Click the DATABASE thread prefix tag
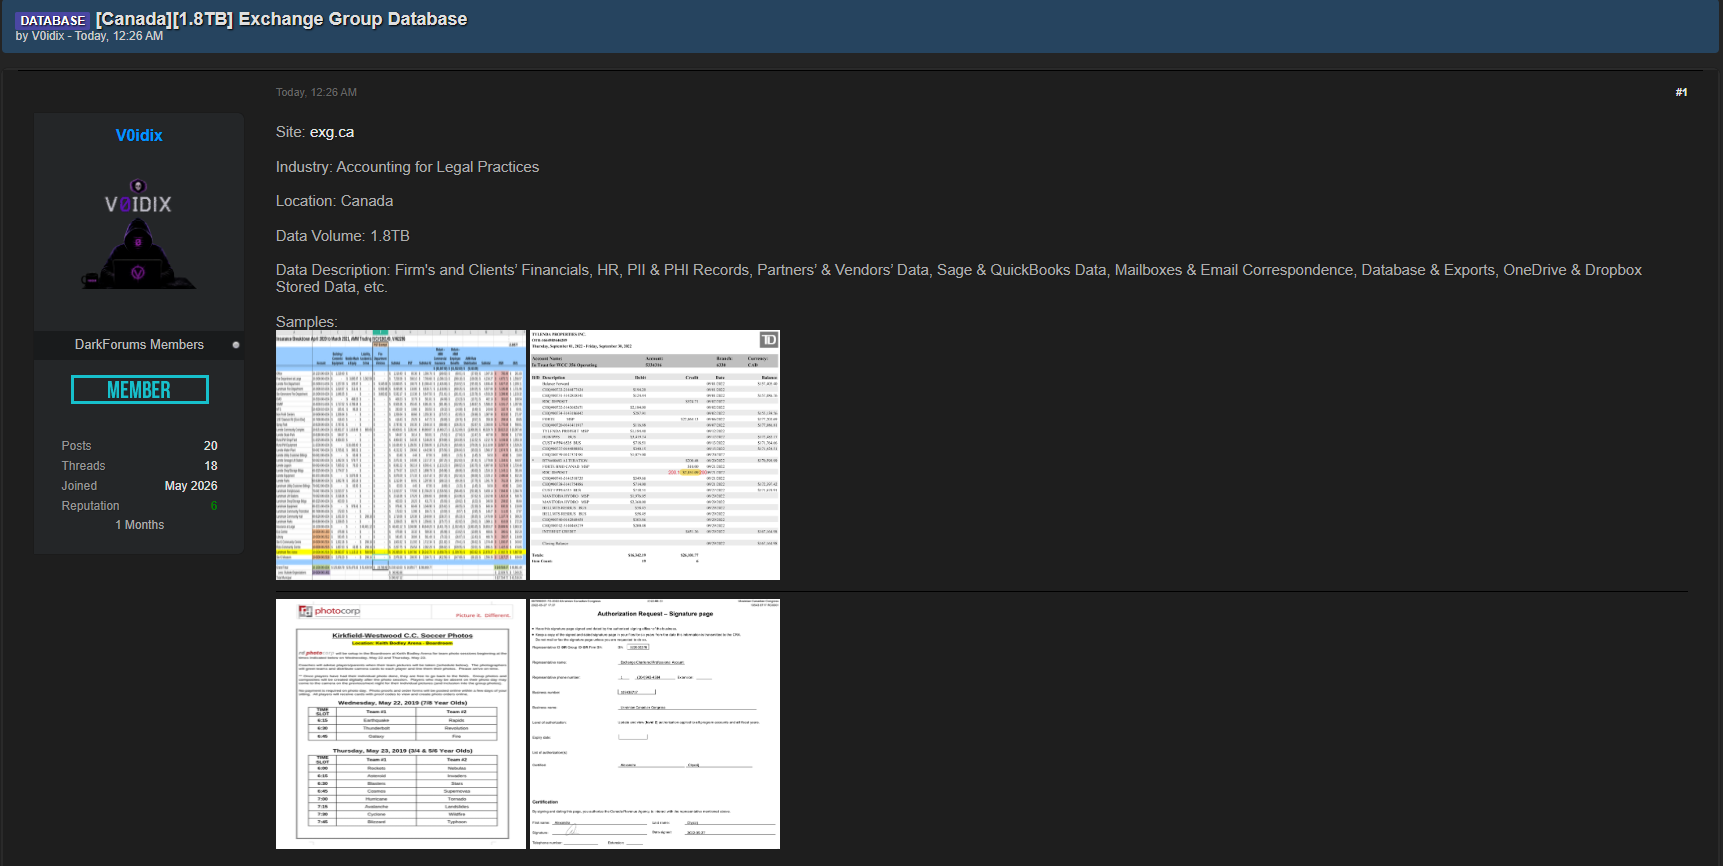 (53, 20)
